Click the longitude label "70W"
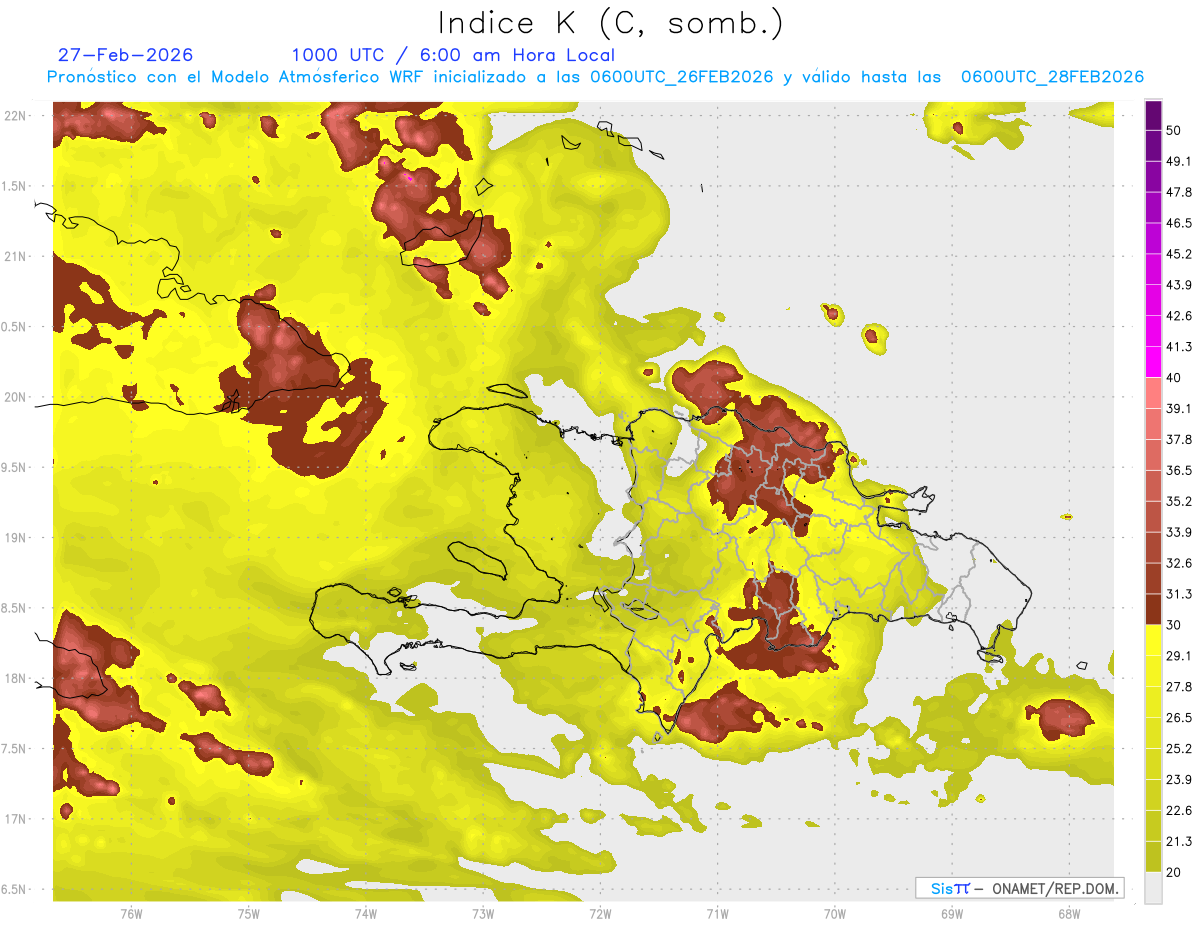This screenshot has height=927, width=1200. [x=834, y=913]
